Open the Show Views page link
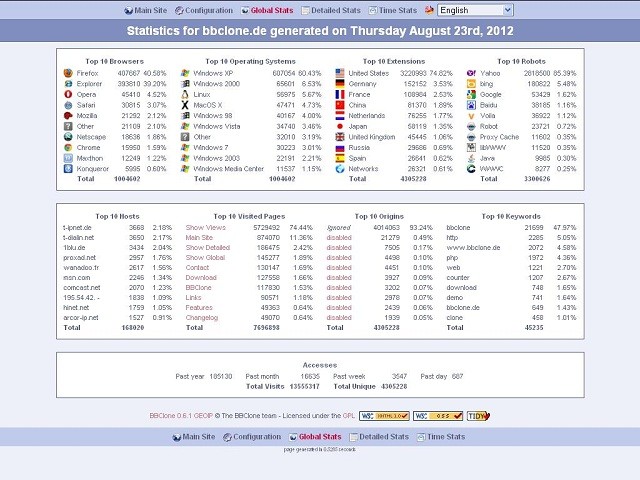 coord(206,227)
